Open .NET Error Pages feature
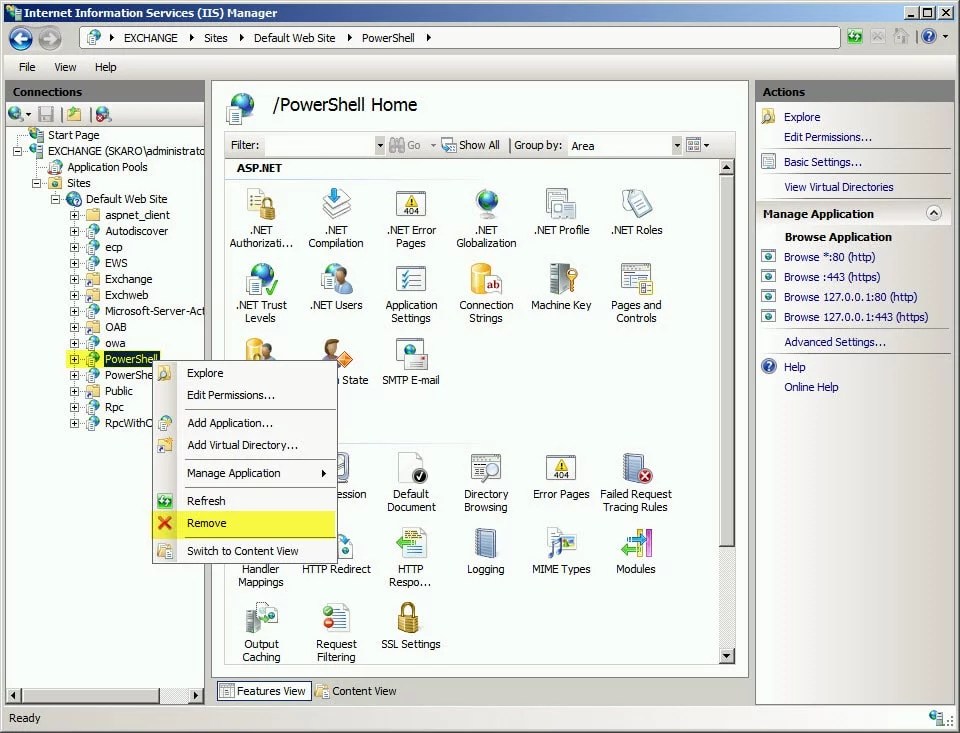The height and width of the screenshot is (733, 960). [411, 218]
